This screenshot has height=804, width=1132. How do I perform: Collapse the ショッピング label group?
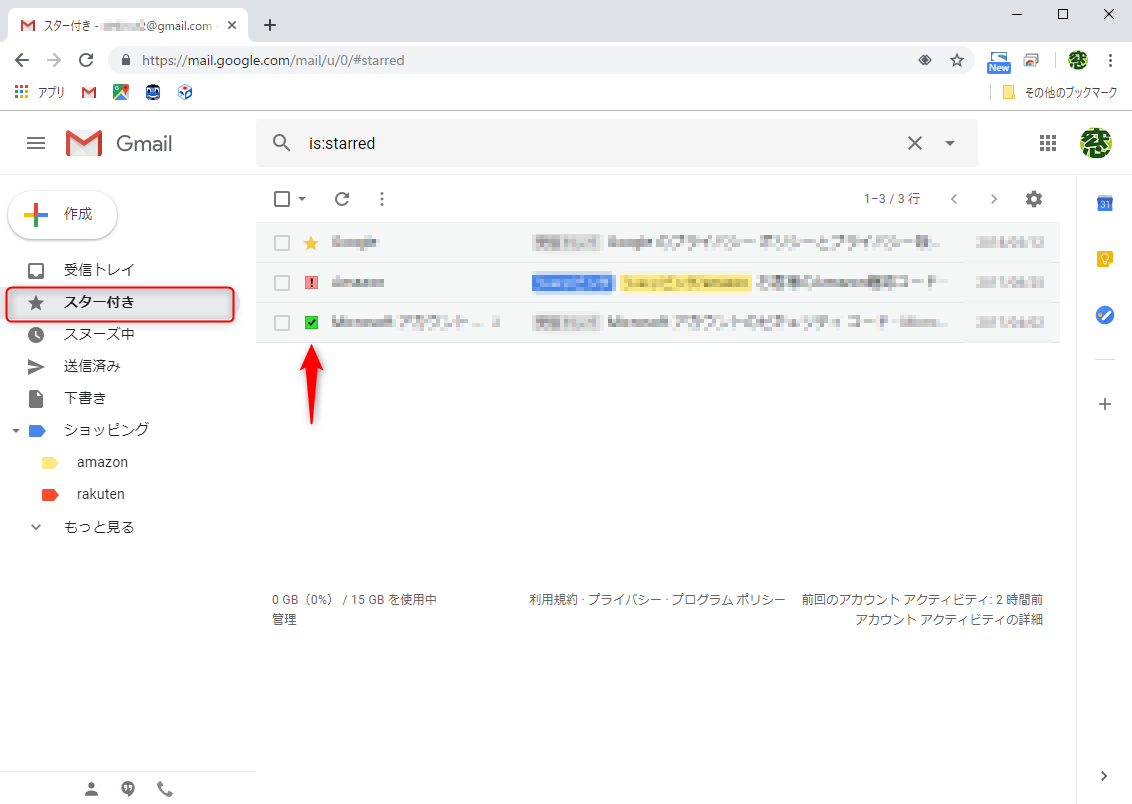14,430
